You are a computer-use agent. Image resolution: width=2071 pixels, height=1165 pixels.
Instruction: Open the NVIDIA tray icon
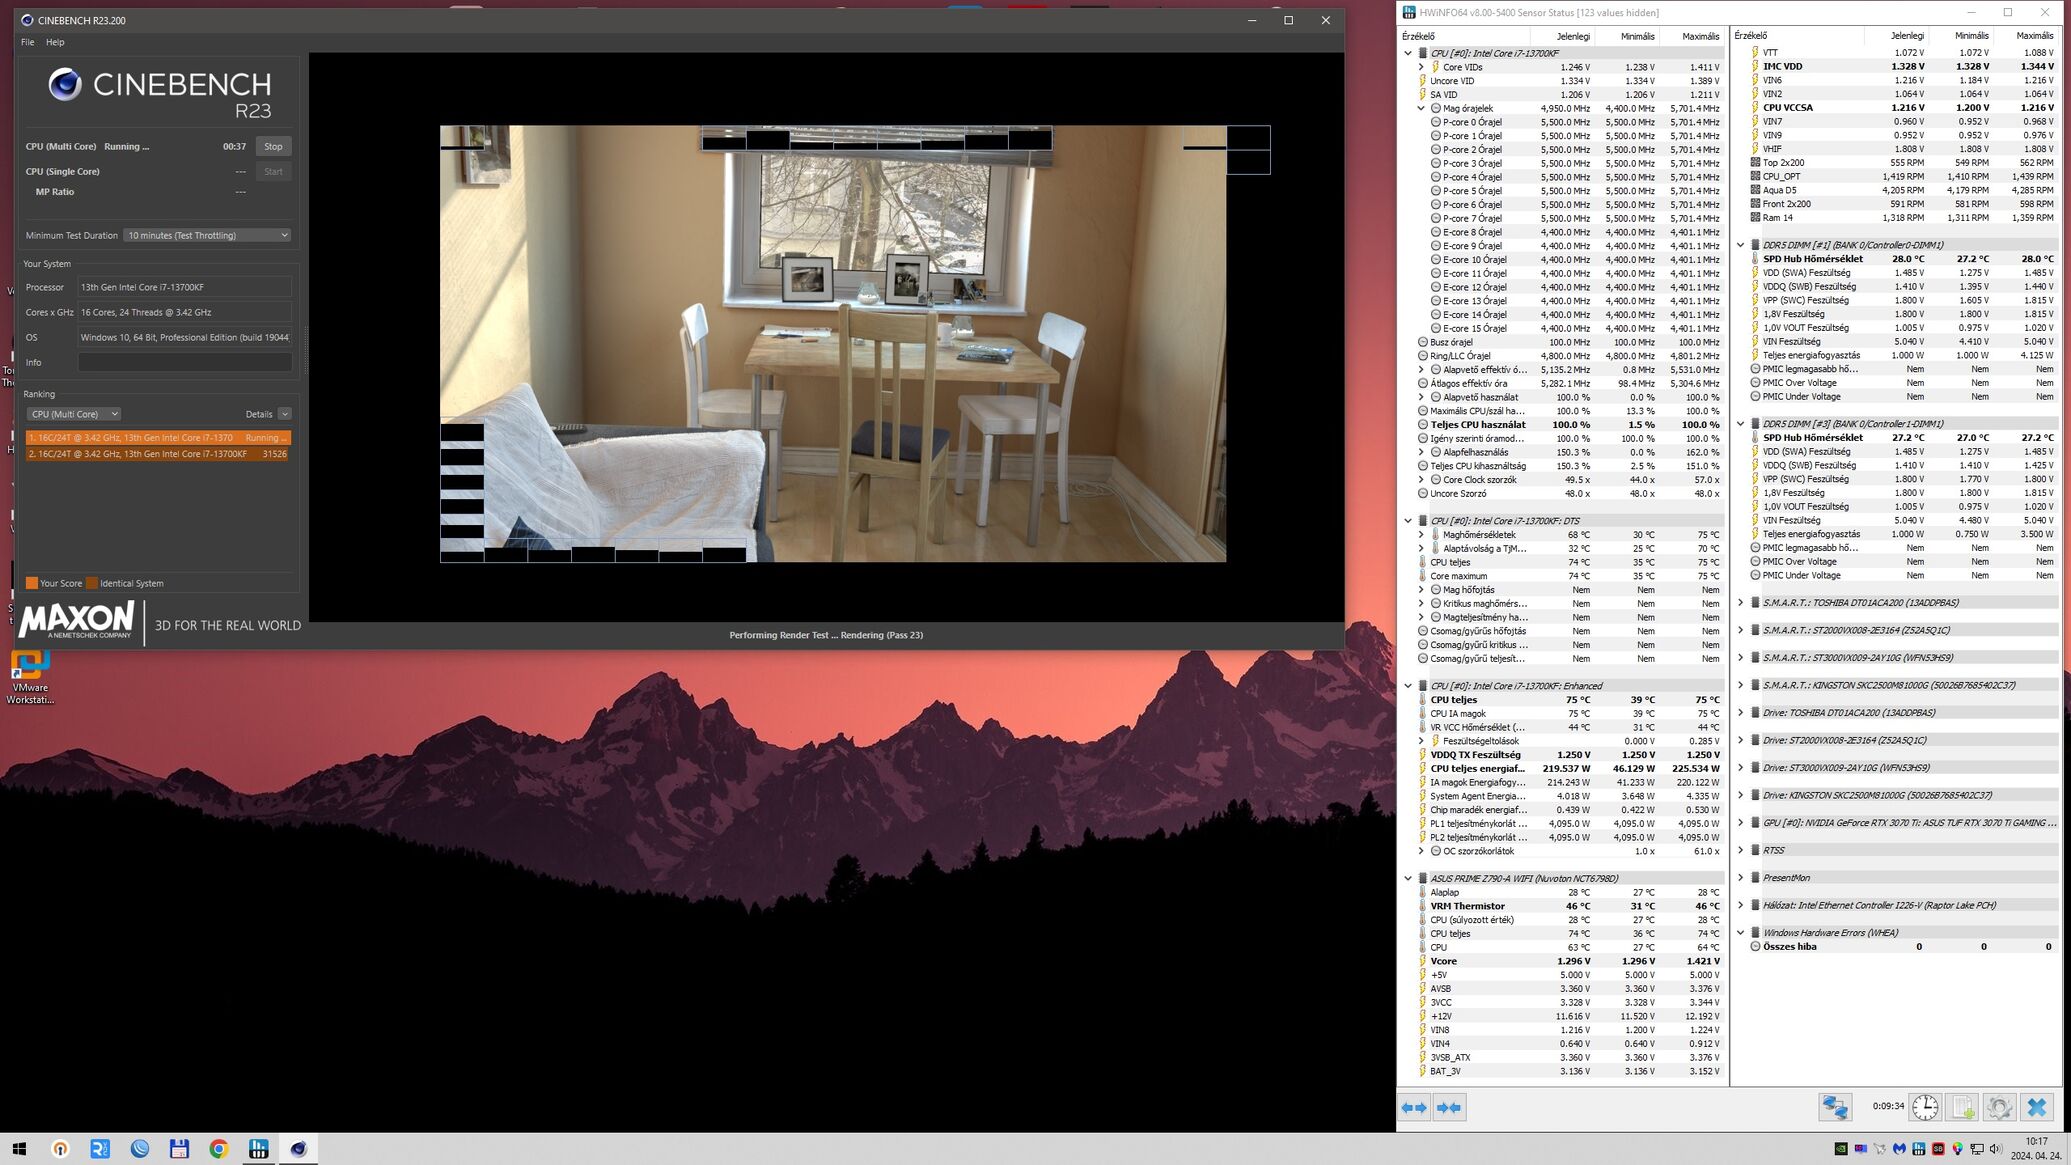click(x=1841, y=1149)
